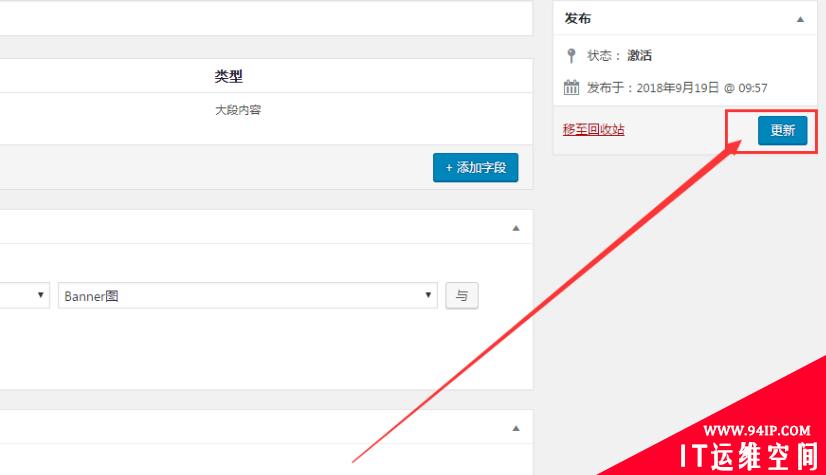Collapse the 发布 panel with its arrow
This screenshot has height=475, width=826.
point(800,19)
